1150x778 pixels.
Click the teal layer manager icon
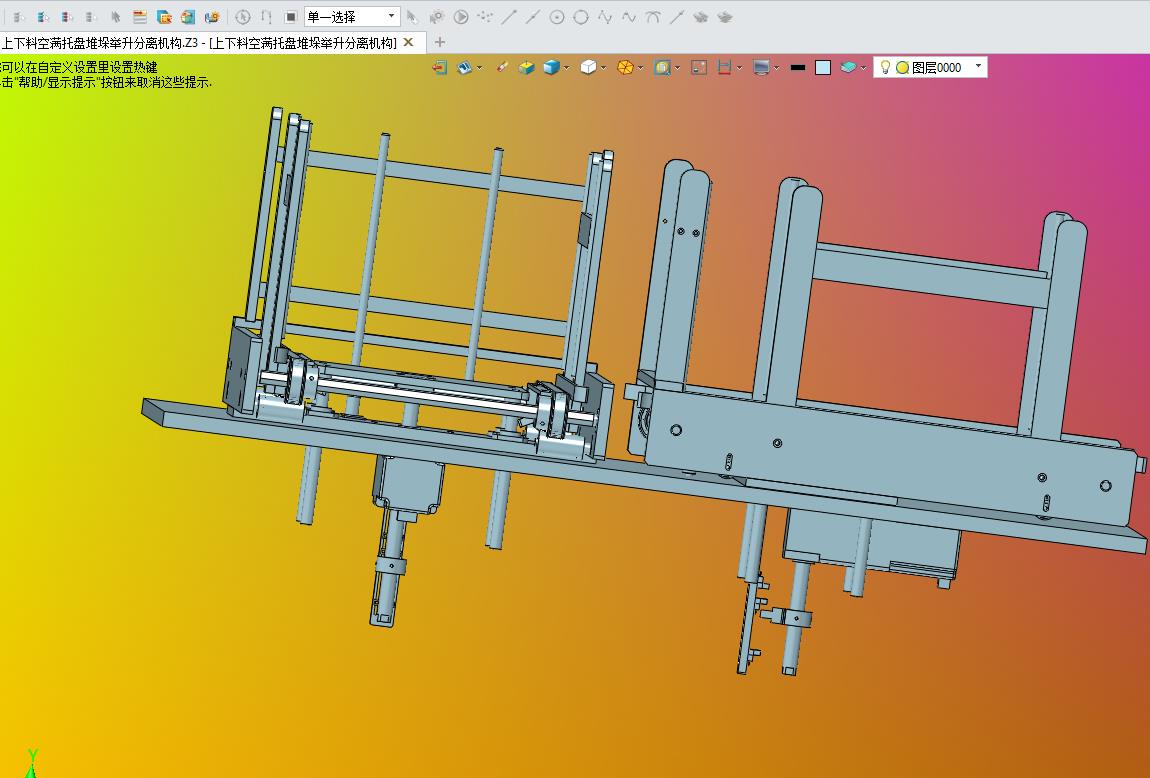[x=849, y=67]
